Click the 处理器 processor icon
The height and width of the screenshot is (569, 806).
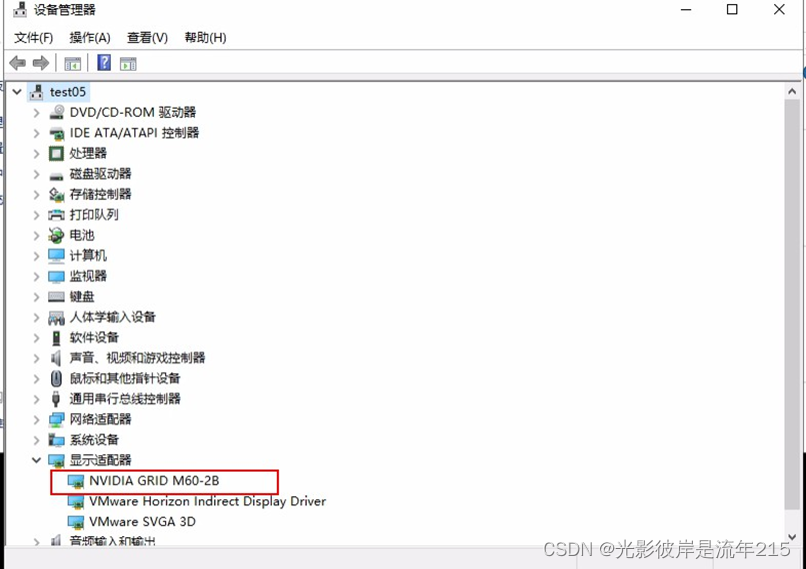(x=56, y=153)
